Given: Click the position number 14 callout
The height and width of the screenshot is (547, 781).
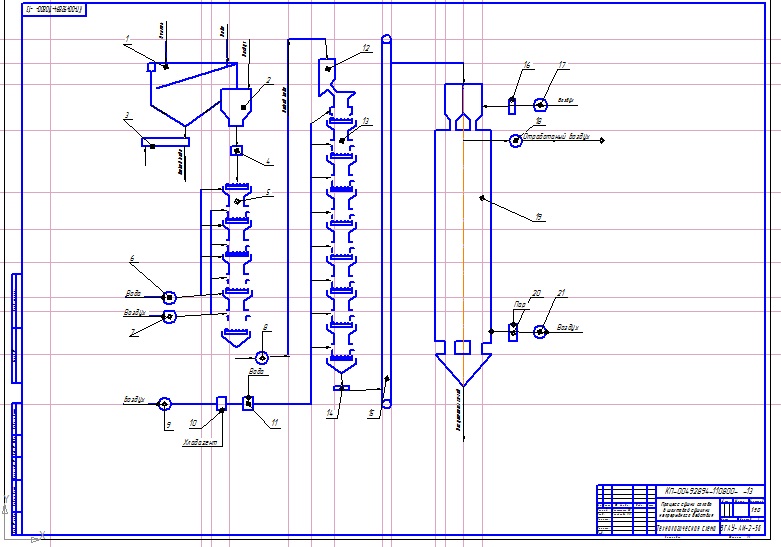Looking at the screenshot, I should 330,413.
